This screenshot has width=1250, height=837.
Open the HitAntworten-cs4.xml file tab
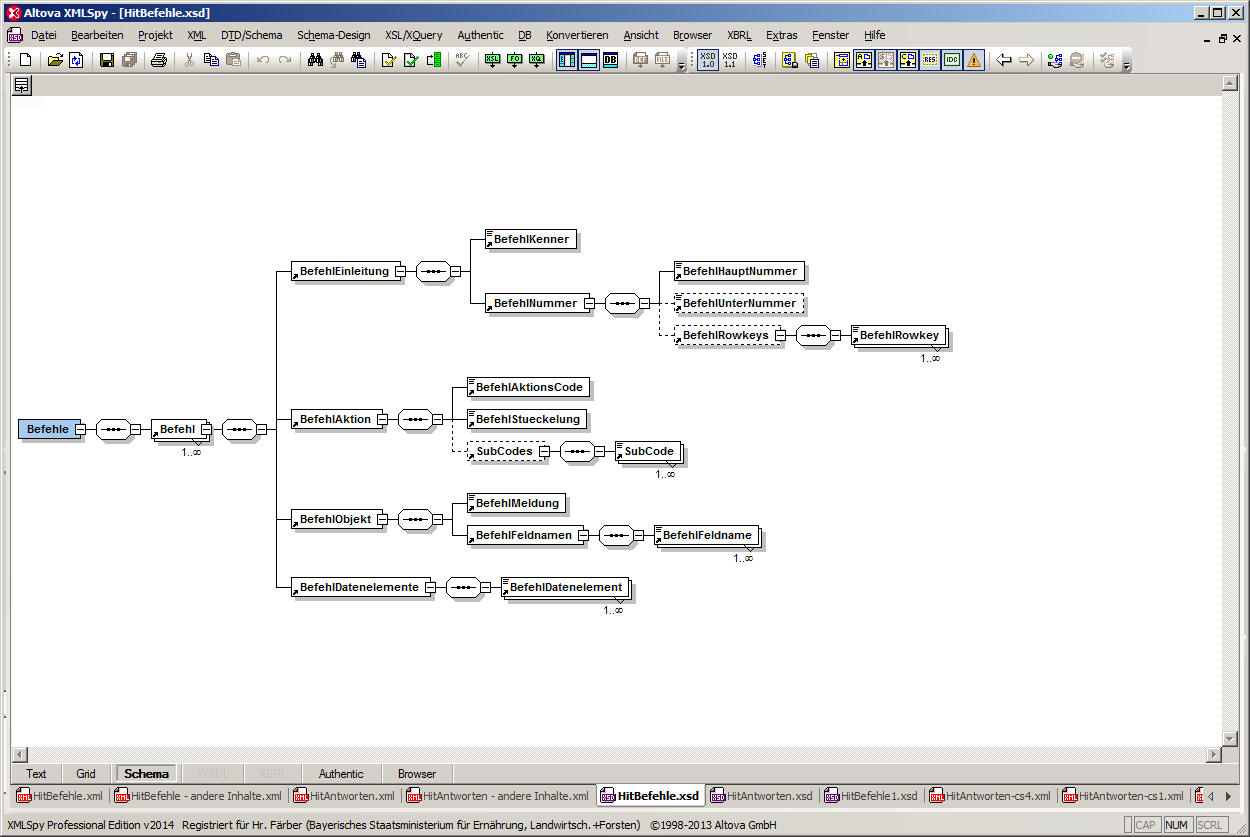point(991,796)
